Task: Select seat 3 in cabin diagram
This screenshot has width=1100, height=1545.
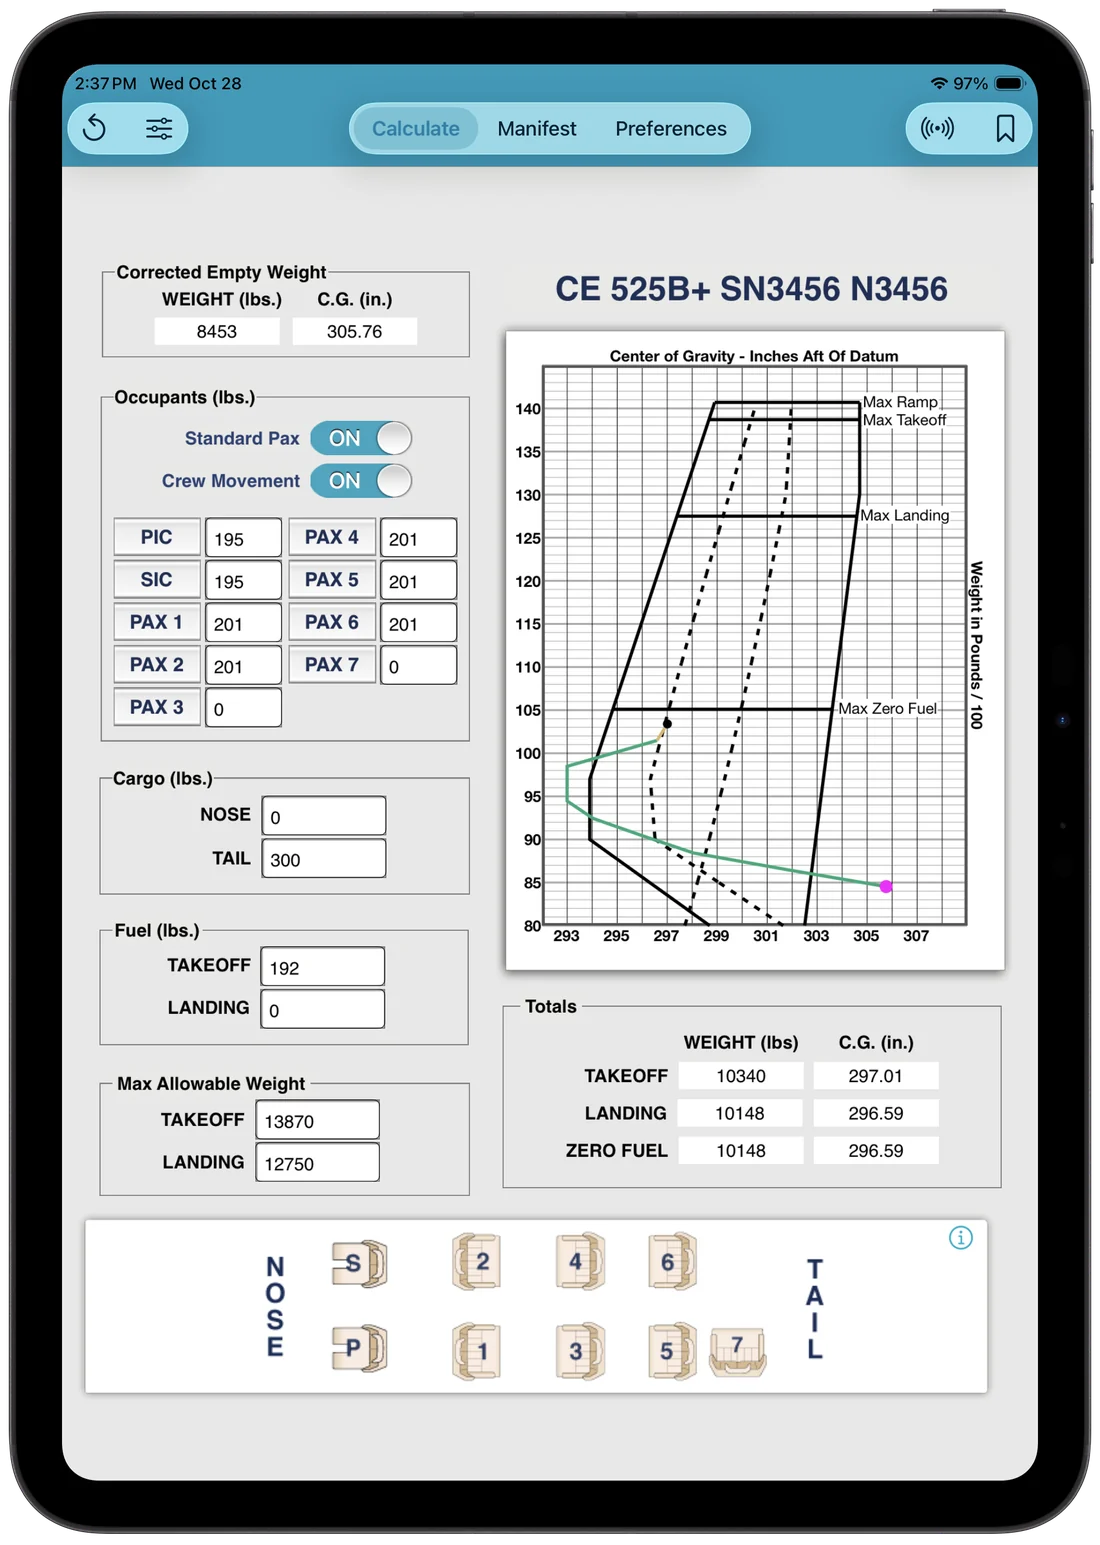Action: tap(580, 1351)
